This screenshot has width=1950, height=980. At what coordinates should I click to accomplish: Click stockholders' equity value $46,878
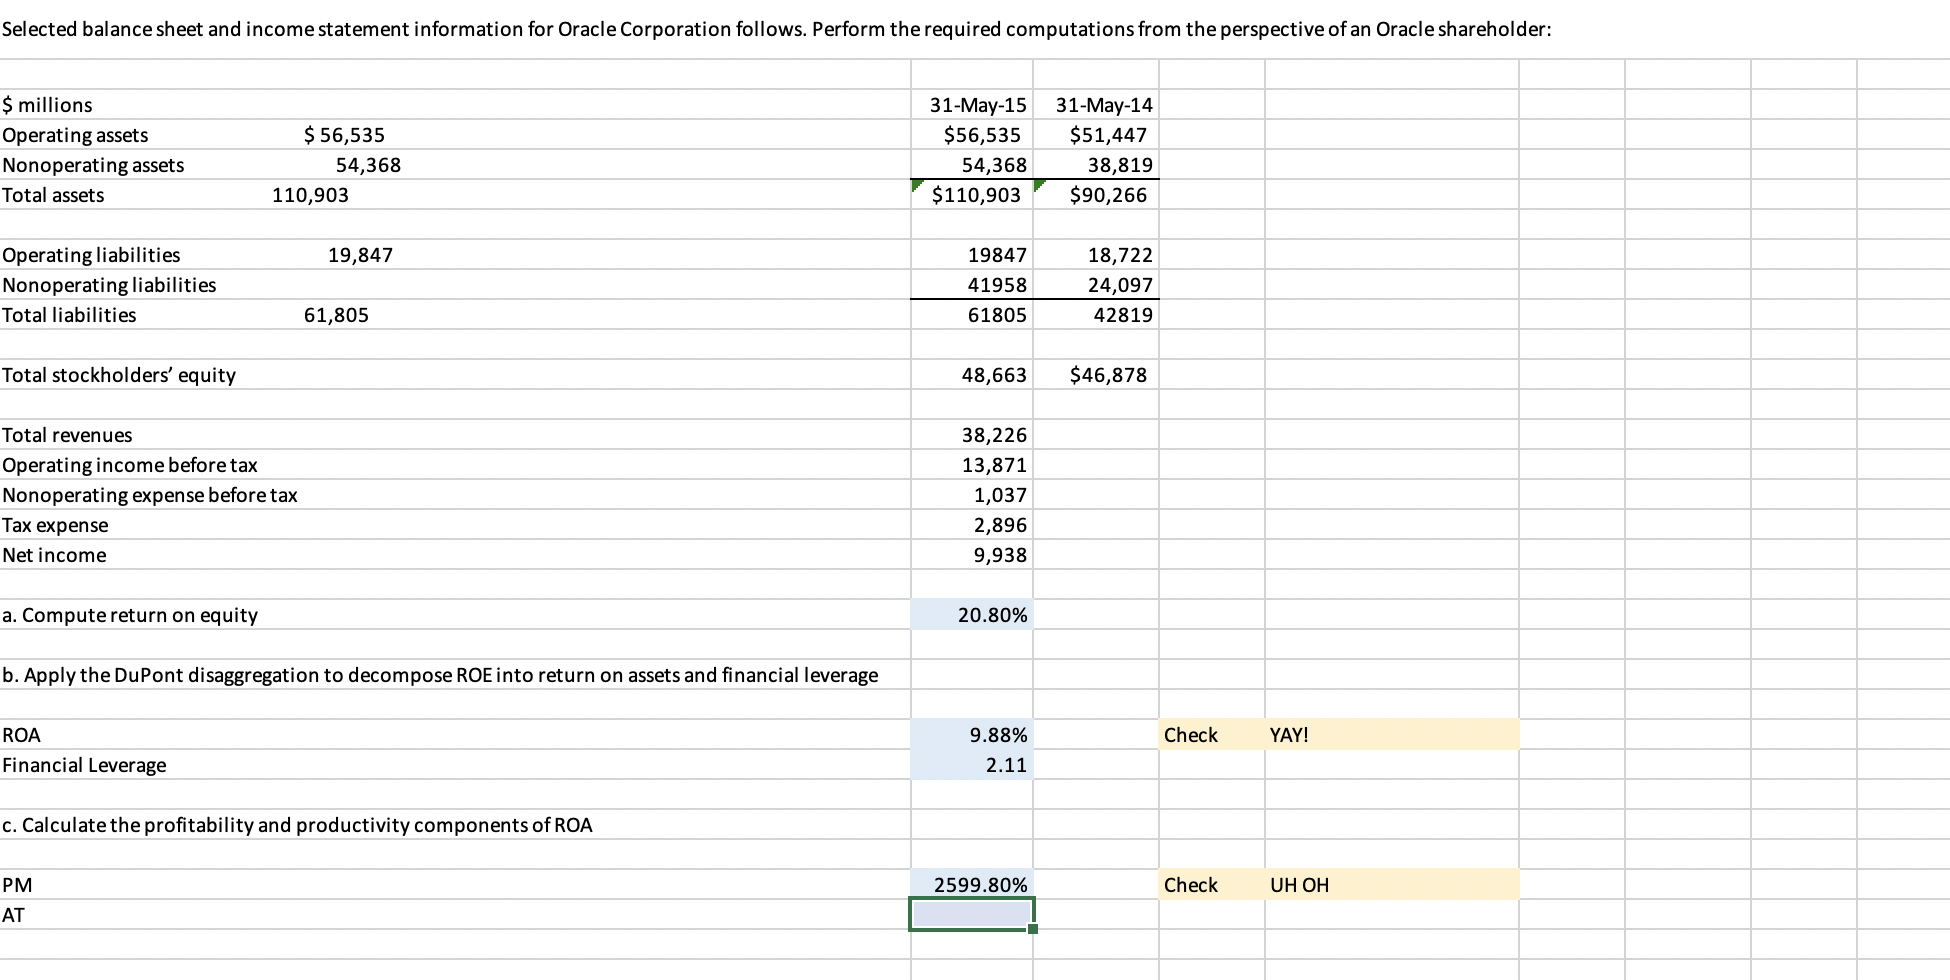[1108, 374]
